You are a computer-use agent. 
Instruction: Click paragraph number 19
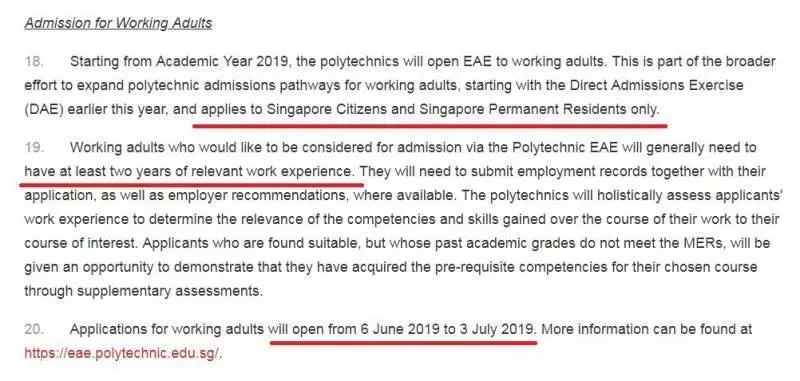click(x=34, y=147)
